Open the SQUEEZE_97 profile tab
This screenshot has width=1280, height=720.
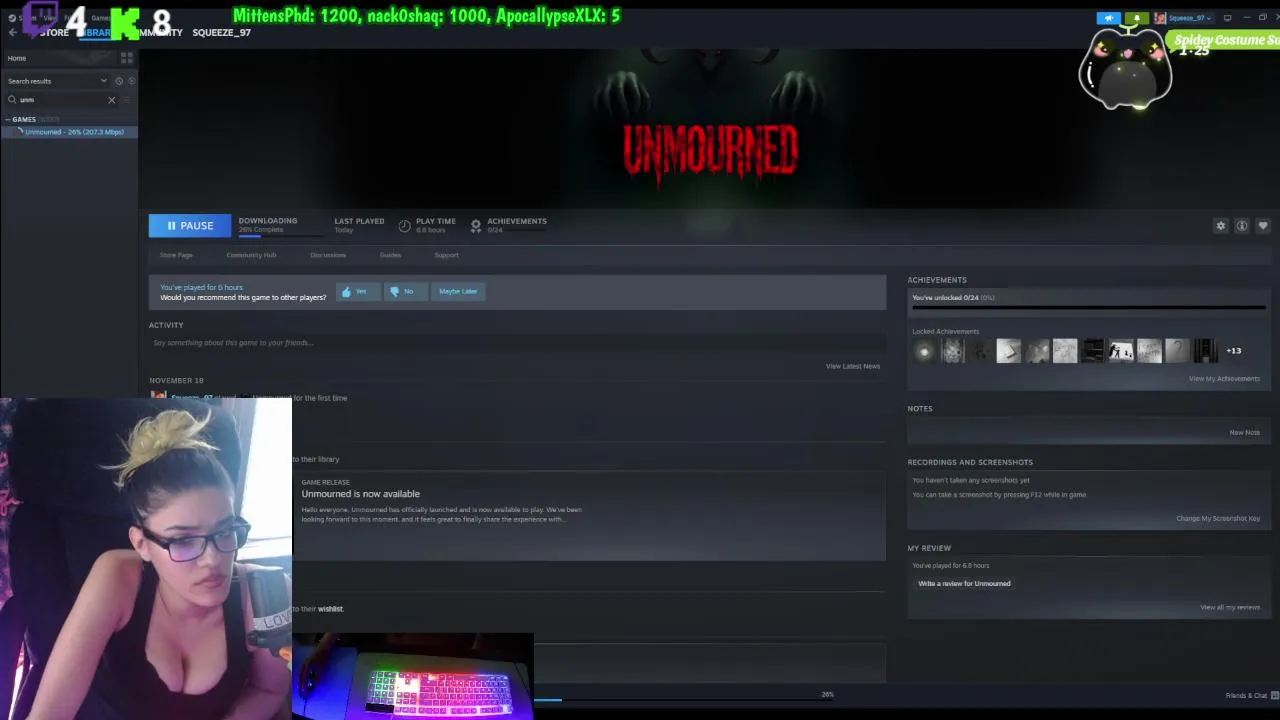[x=221, y=33]
